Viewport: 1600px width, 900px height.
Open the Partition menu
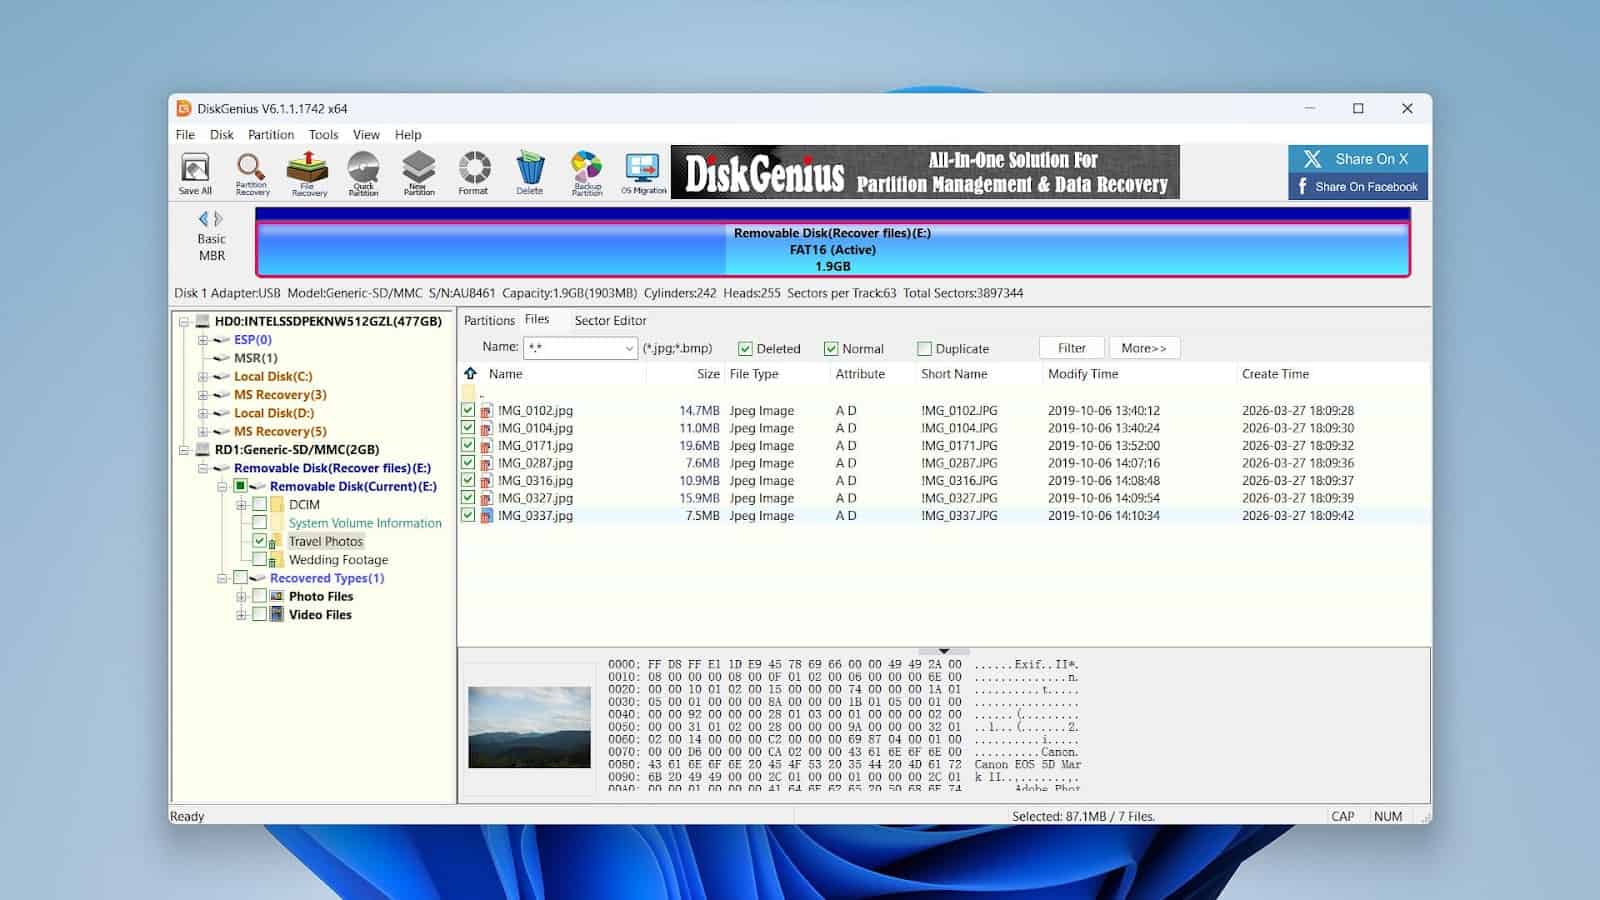(271, 135)
